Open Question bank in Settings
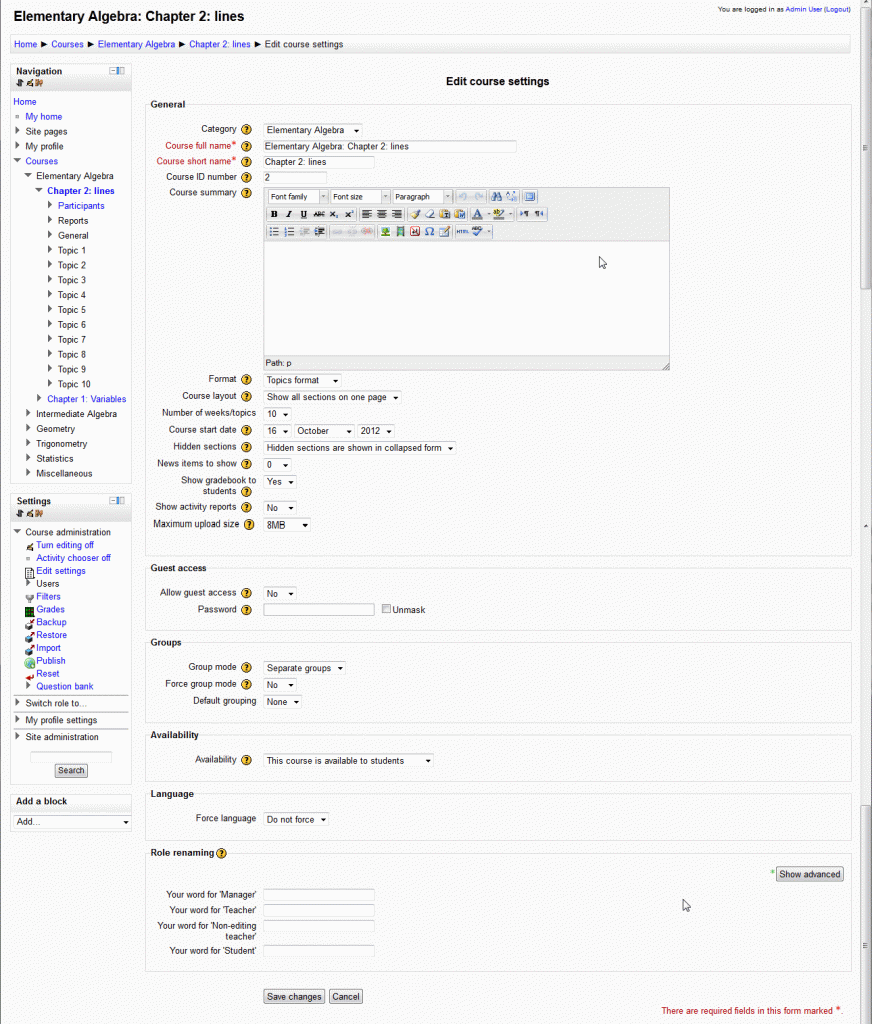Image resolution: width=872 pixels, height=1024 pixels. coord(65,686)
